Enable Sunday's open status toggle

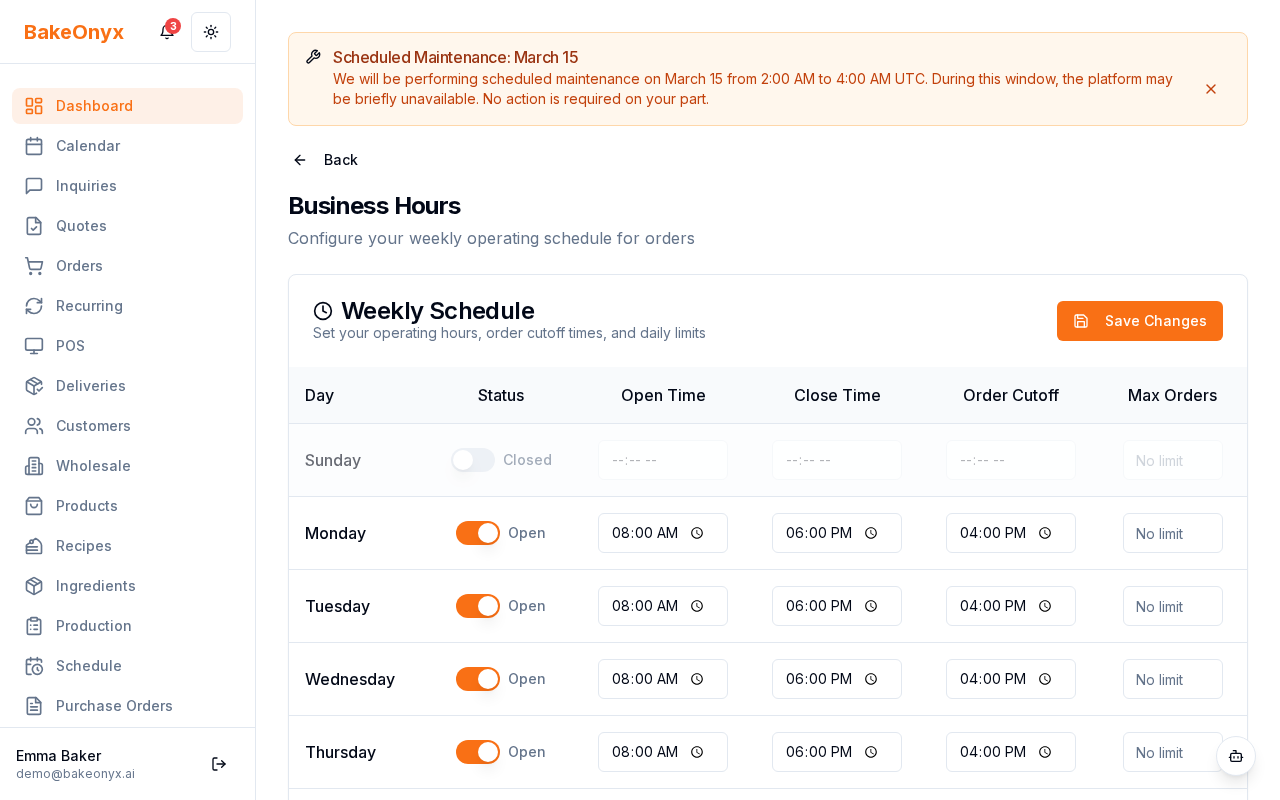[472, 460]
